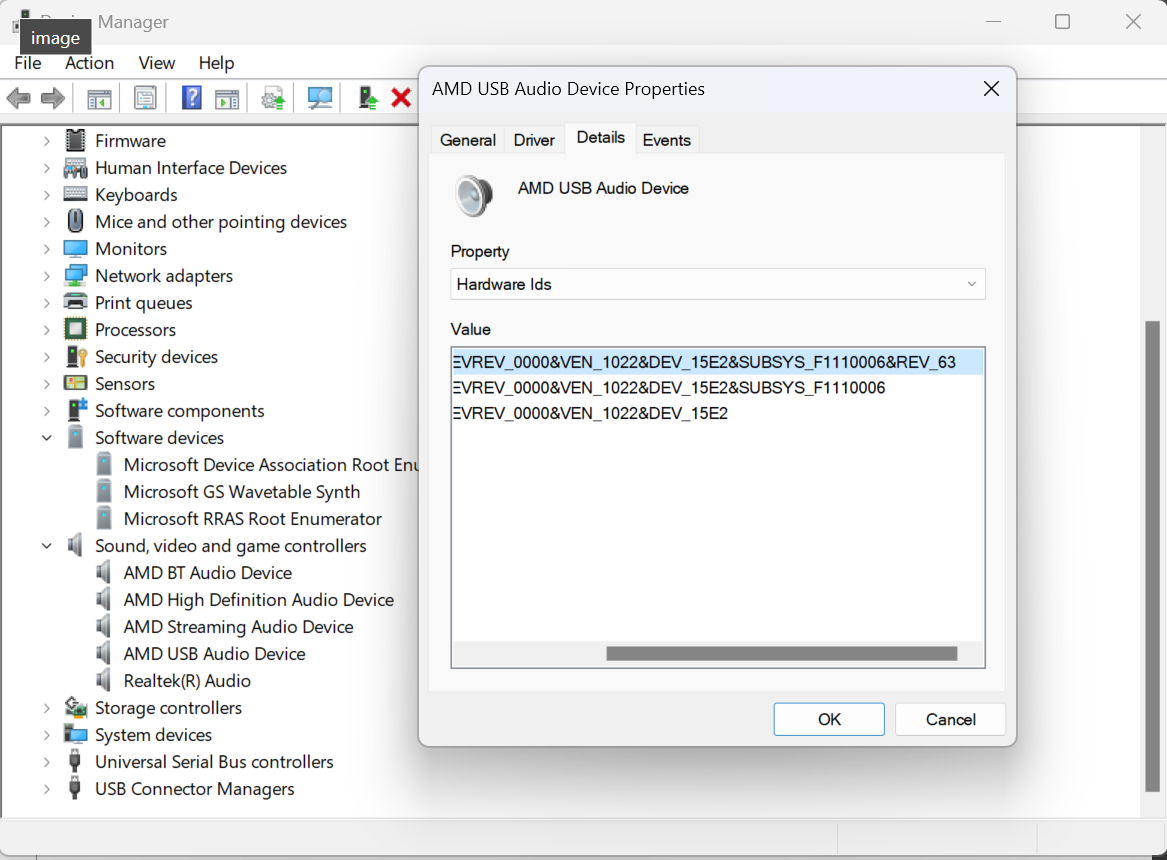Click Scan for hardware changes icon

(320, 97)
